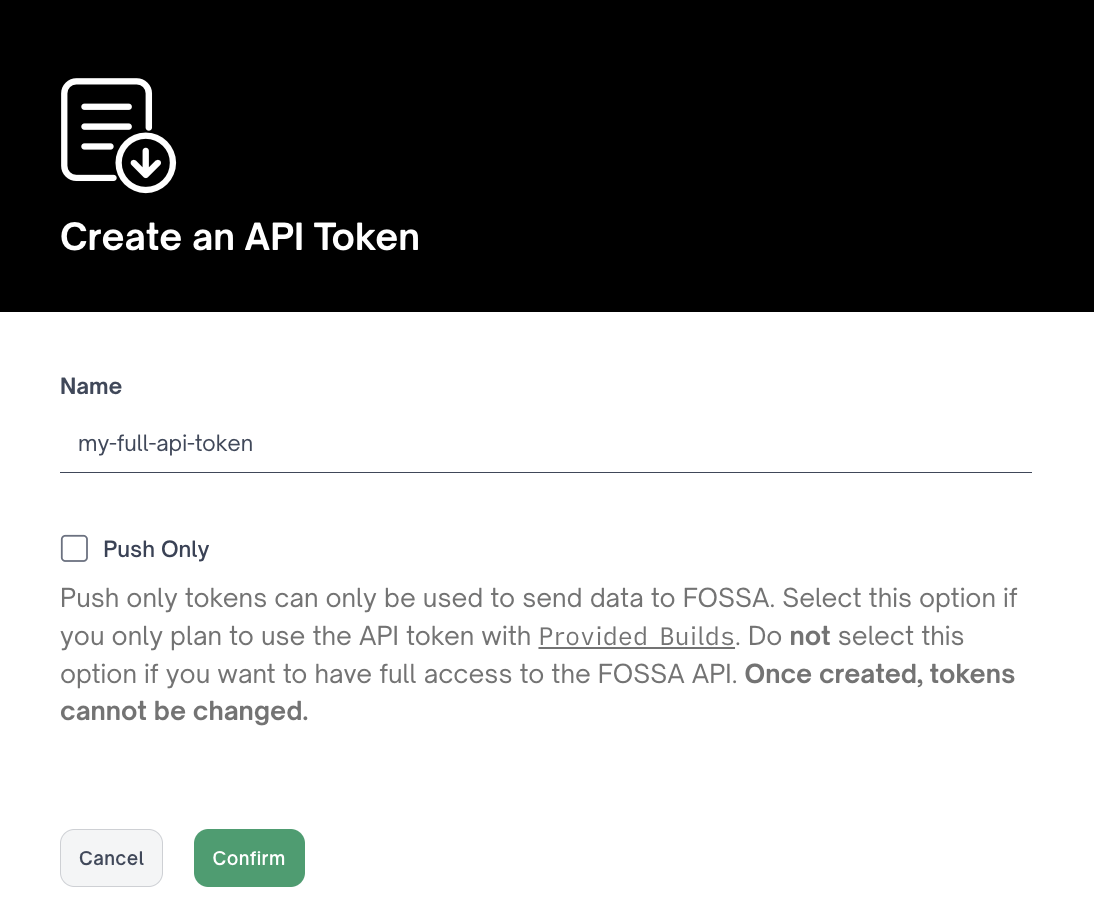Click the "Name" field label
This screenshot has height=914, width=1094.
(91, 386)
